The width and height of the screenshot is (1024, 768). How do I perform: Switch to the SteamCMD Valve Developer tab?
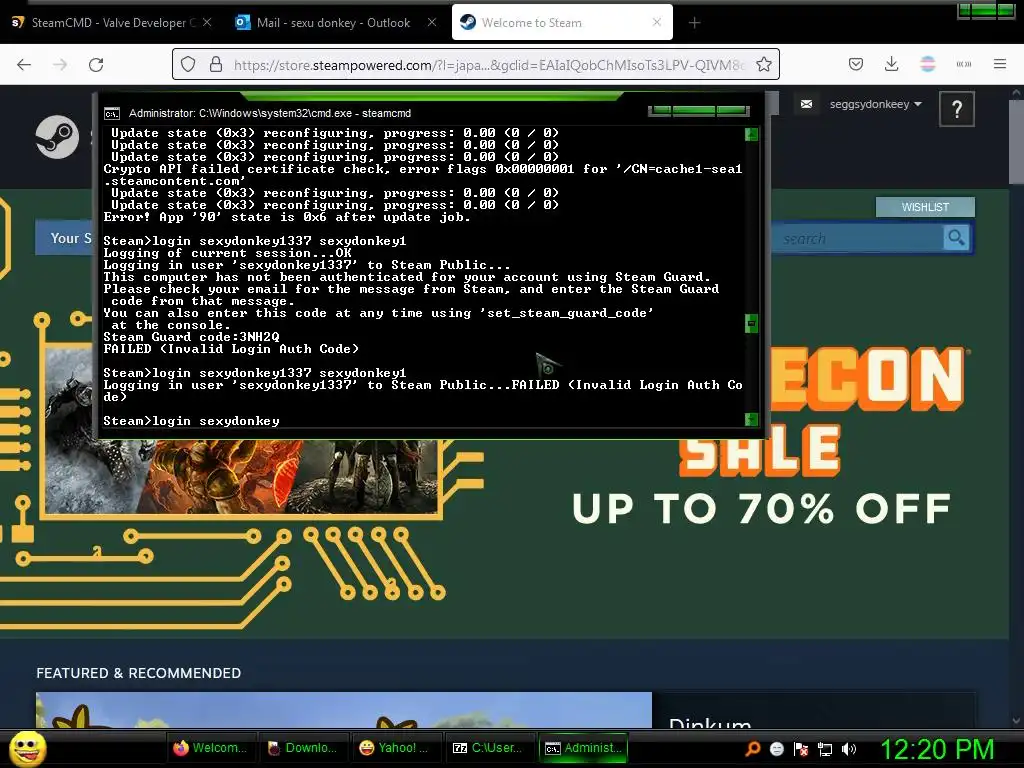(x=111, y=22)
